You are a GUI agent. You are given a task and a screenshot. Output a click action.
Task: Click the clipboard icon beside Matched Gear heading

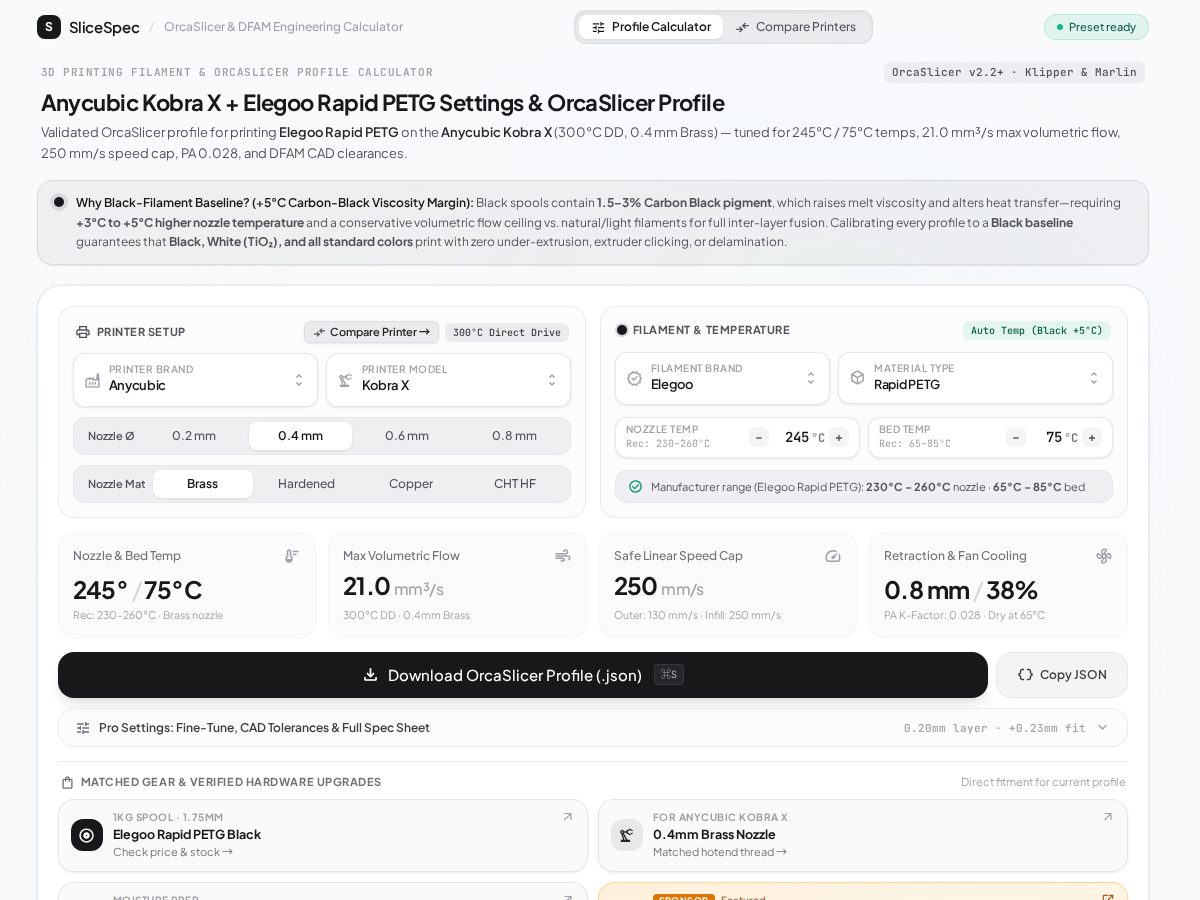coord(67,782)
